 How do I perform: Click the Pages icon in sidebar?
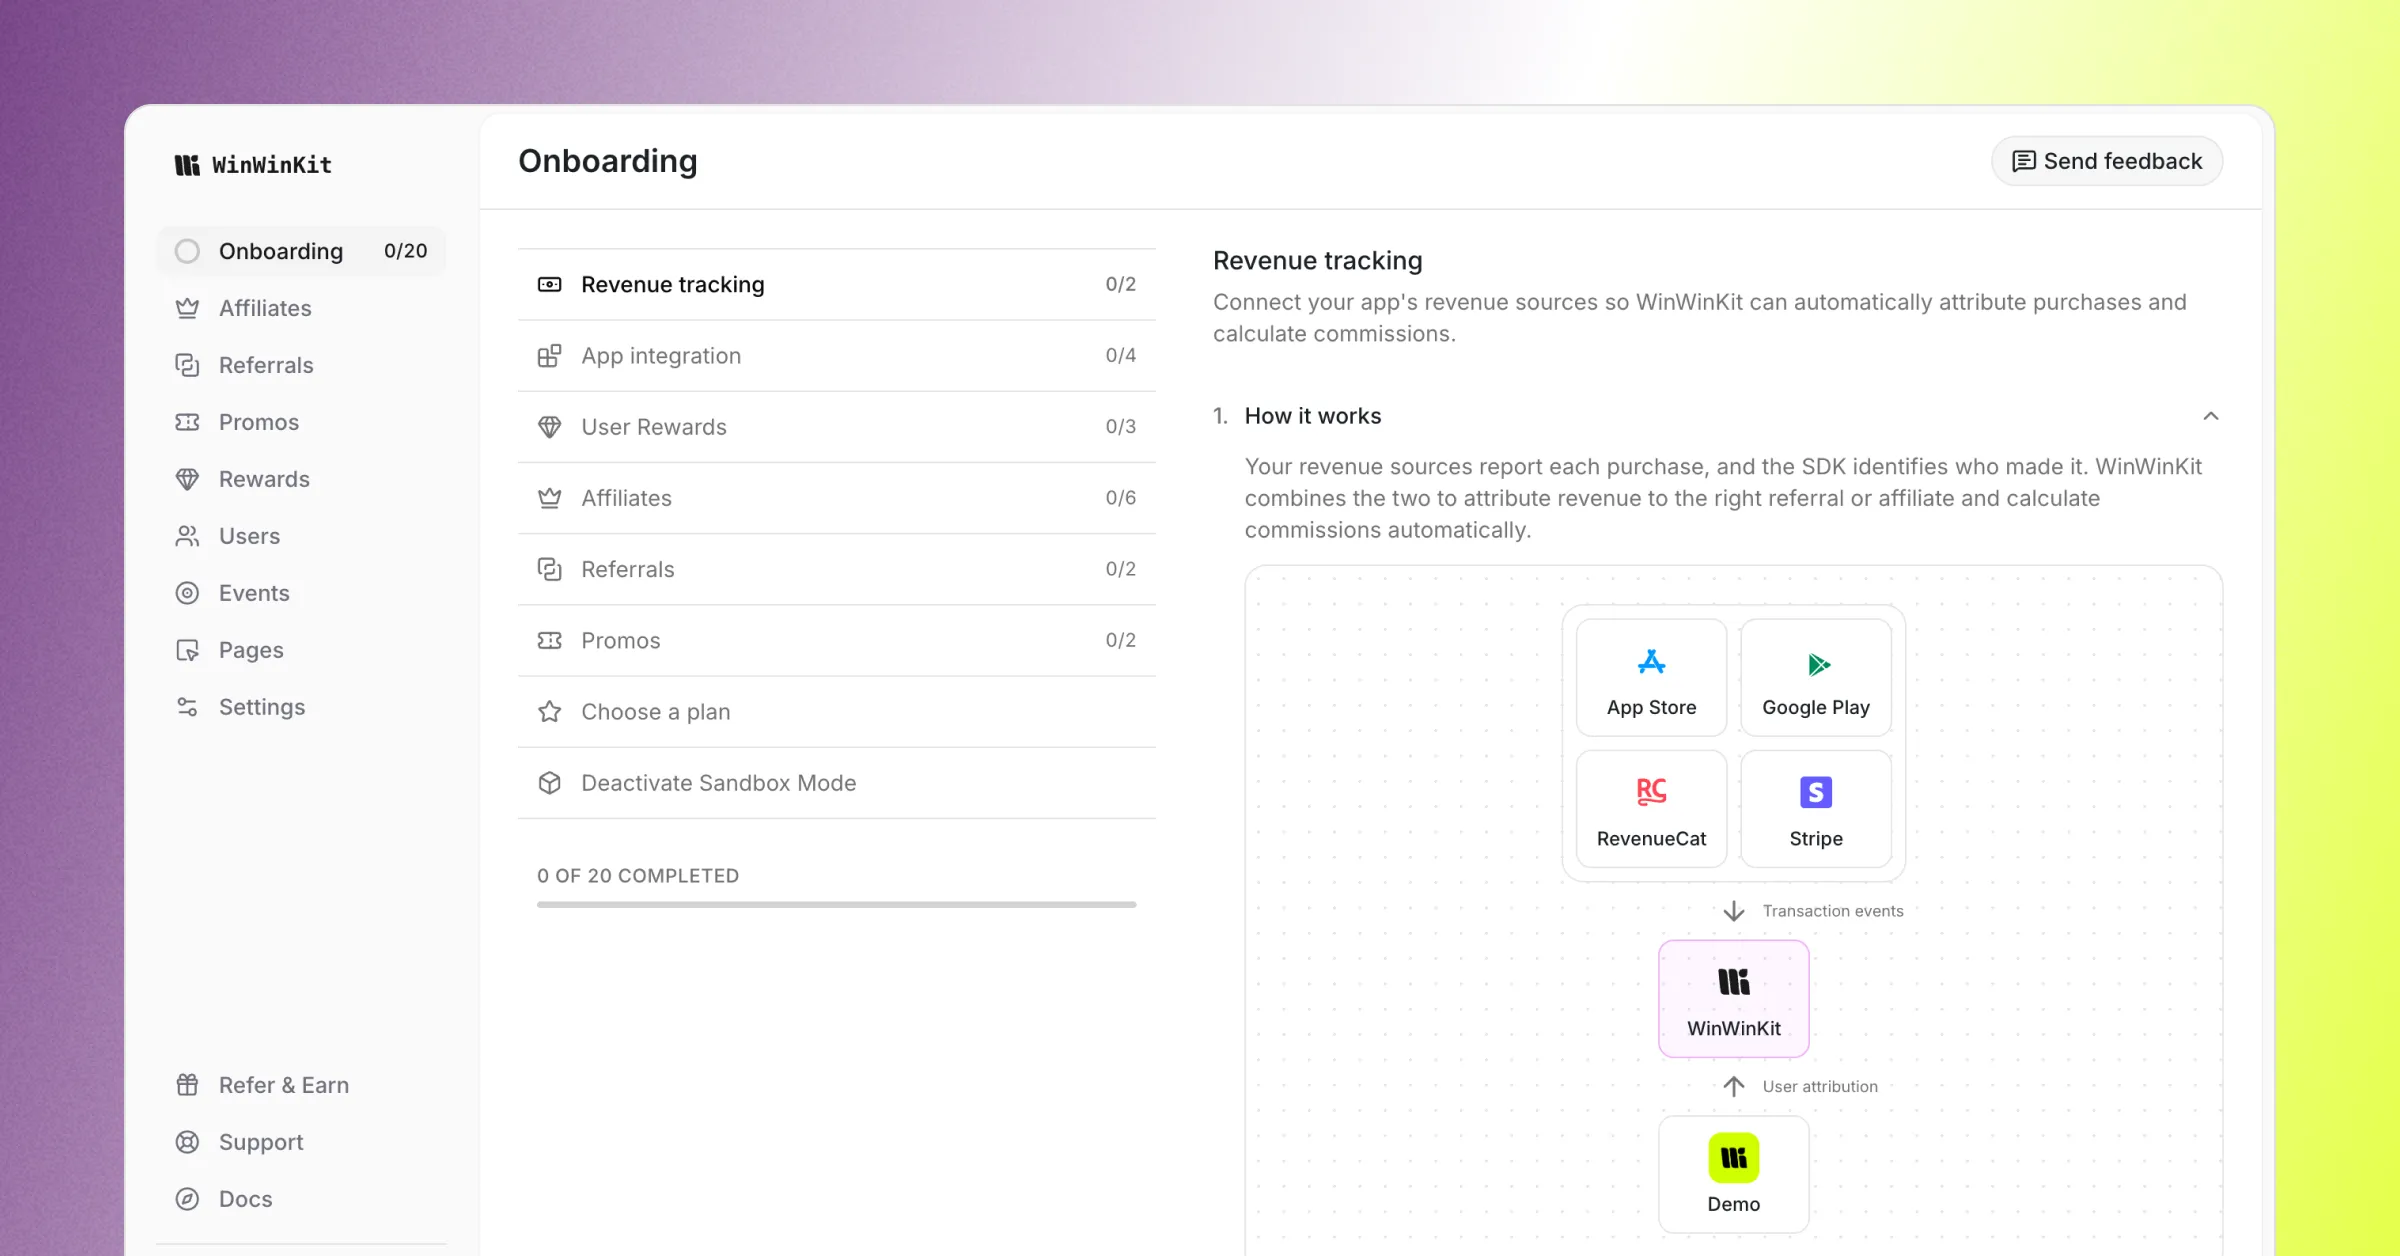pos(187,650)
